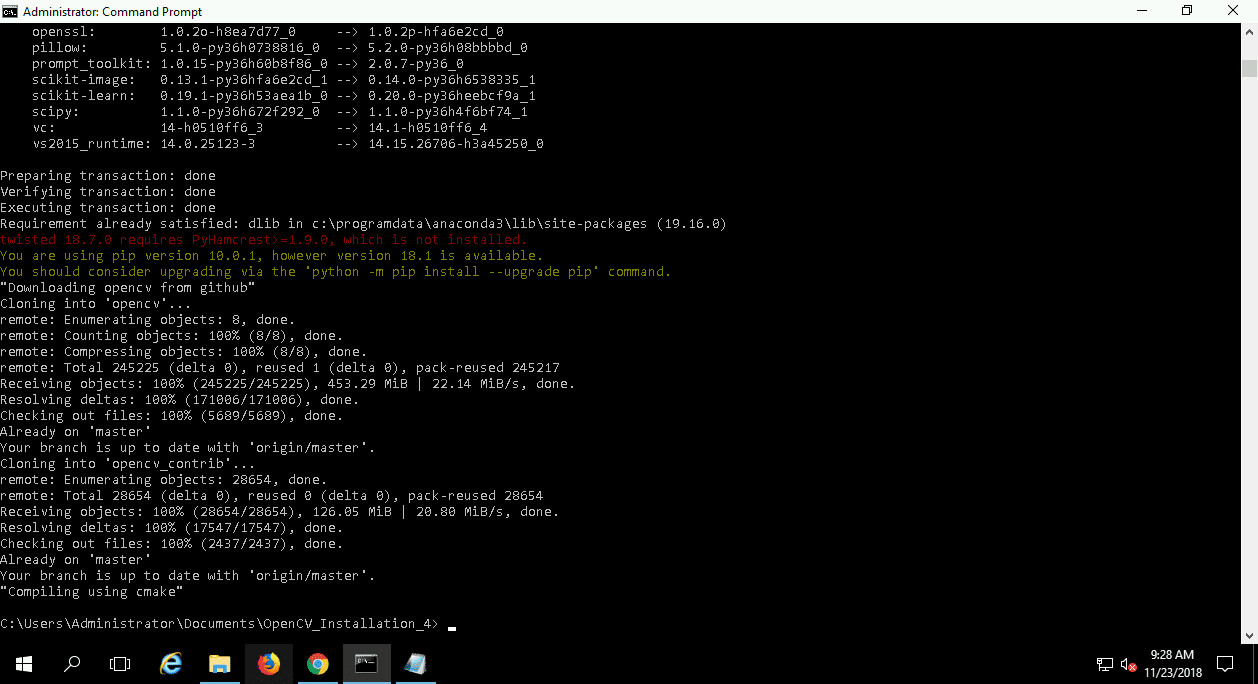Click "remote: Enumerating objects: 28654" line
Screen dimensions: 1258x684
pyautogui.click(x=164, y=480)
